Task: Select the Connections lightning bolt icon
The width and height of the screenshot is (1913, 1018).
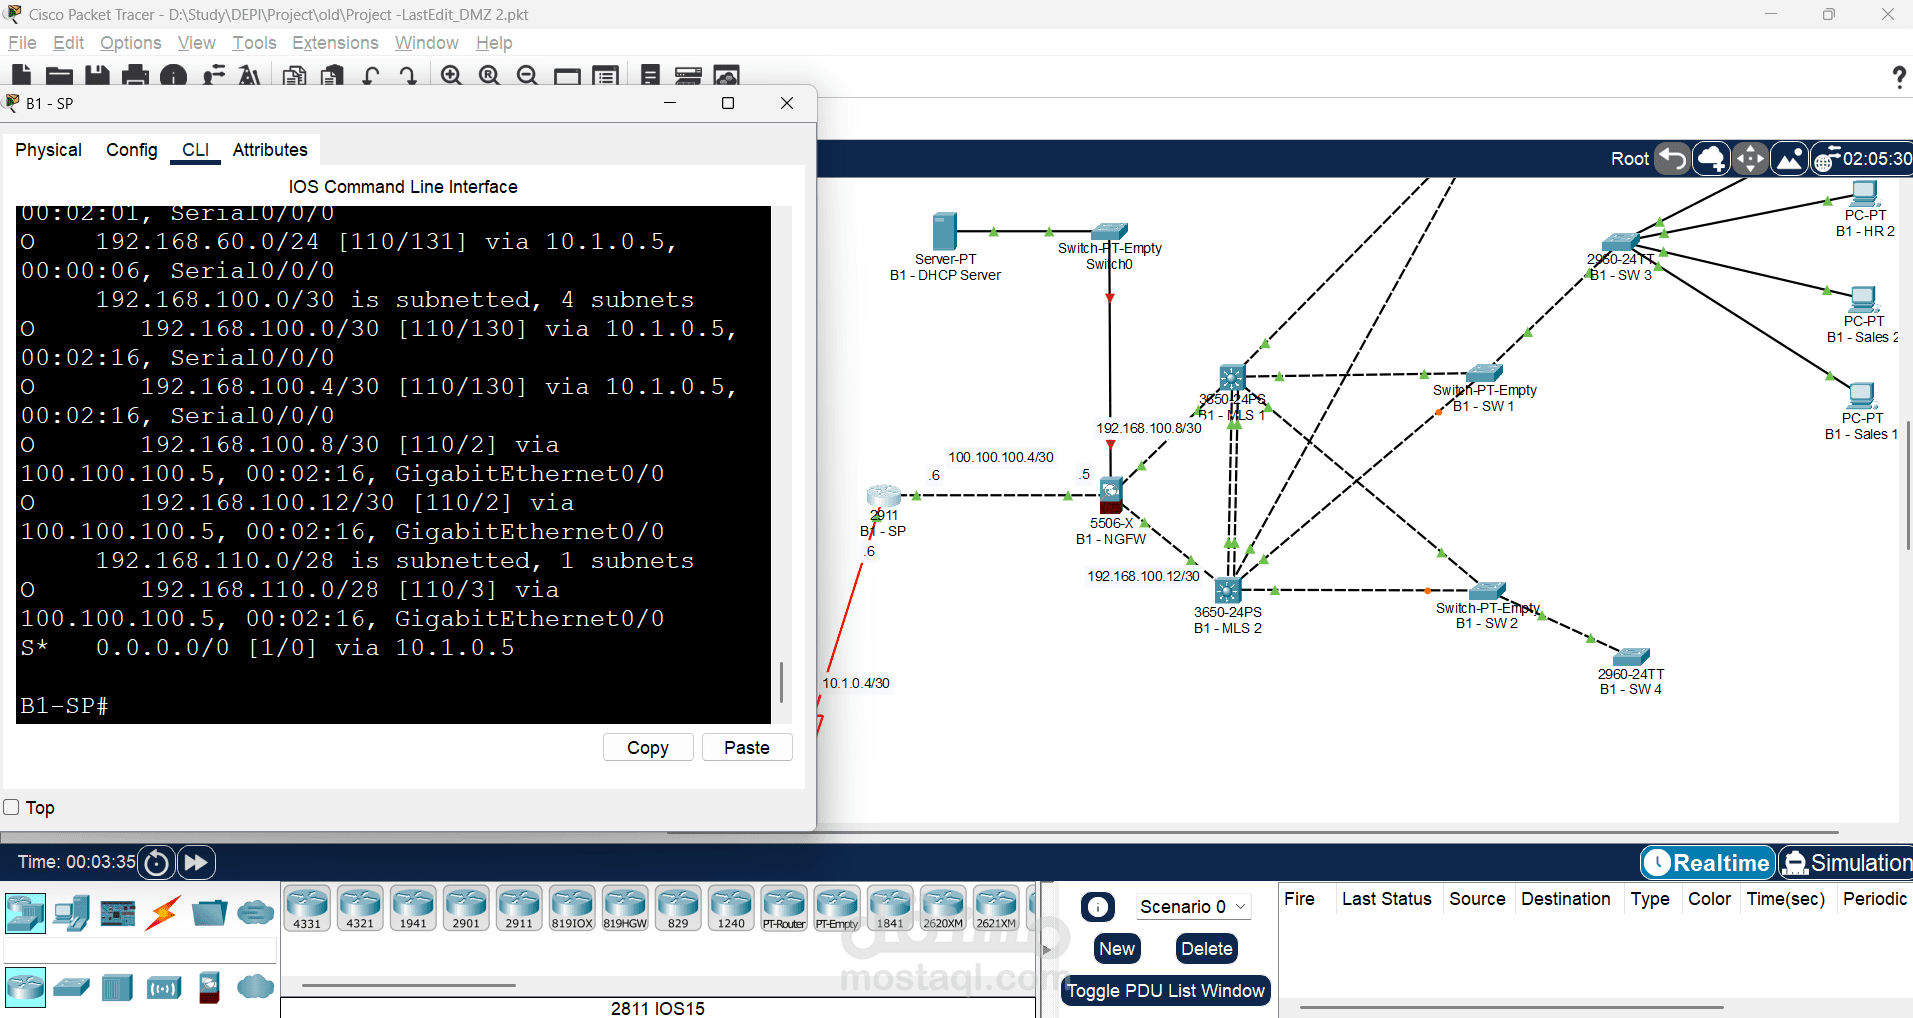Action: [x=163, y=912]
